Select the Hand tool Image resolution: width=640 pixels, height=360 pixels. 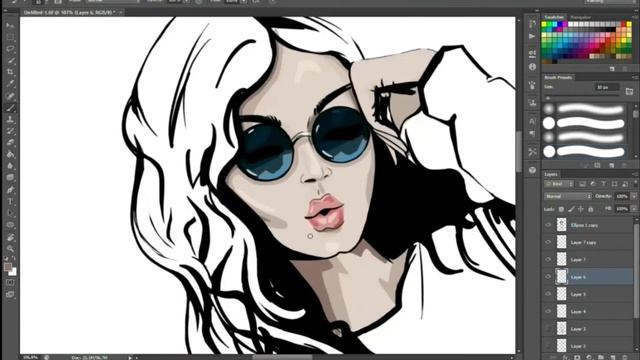tap(10, 237)
